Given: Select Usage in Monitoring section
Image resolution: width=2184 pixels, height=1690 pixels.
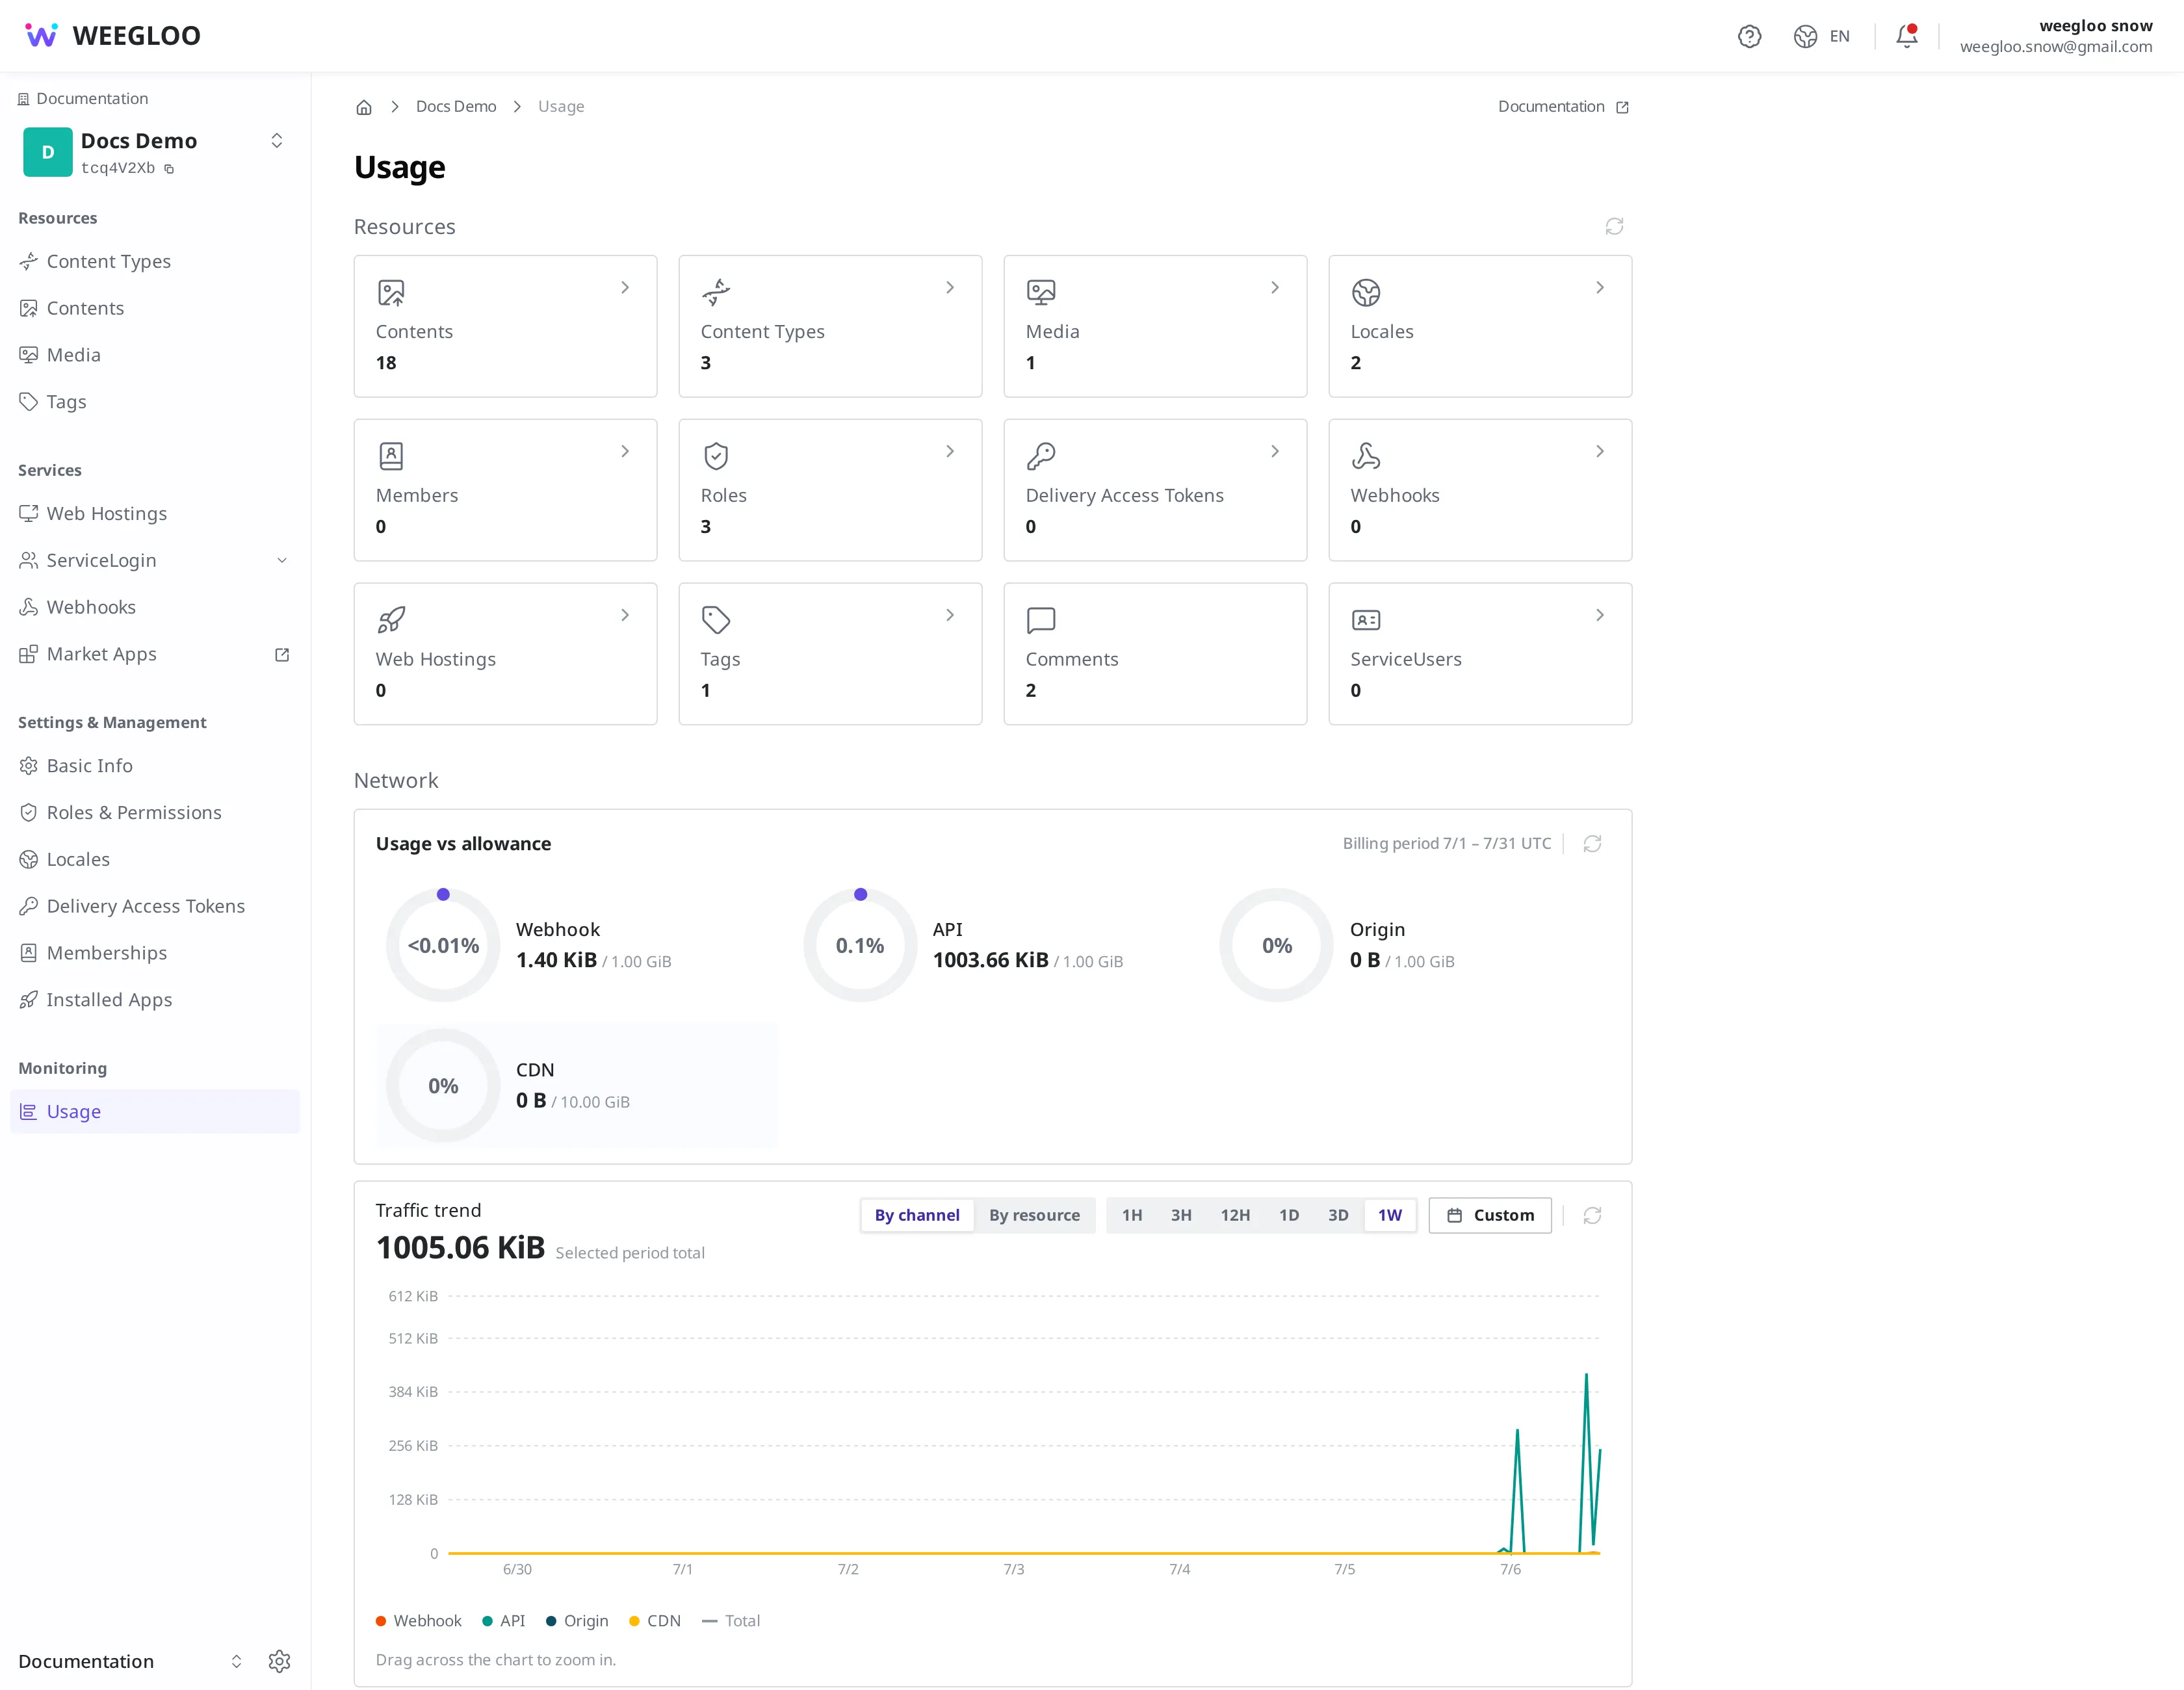Looking at the screenshot, I should point(155,1112).
